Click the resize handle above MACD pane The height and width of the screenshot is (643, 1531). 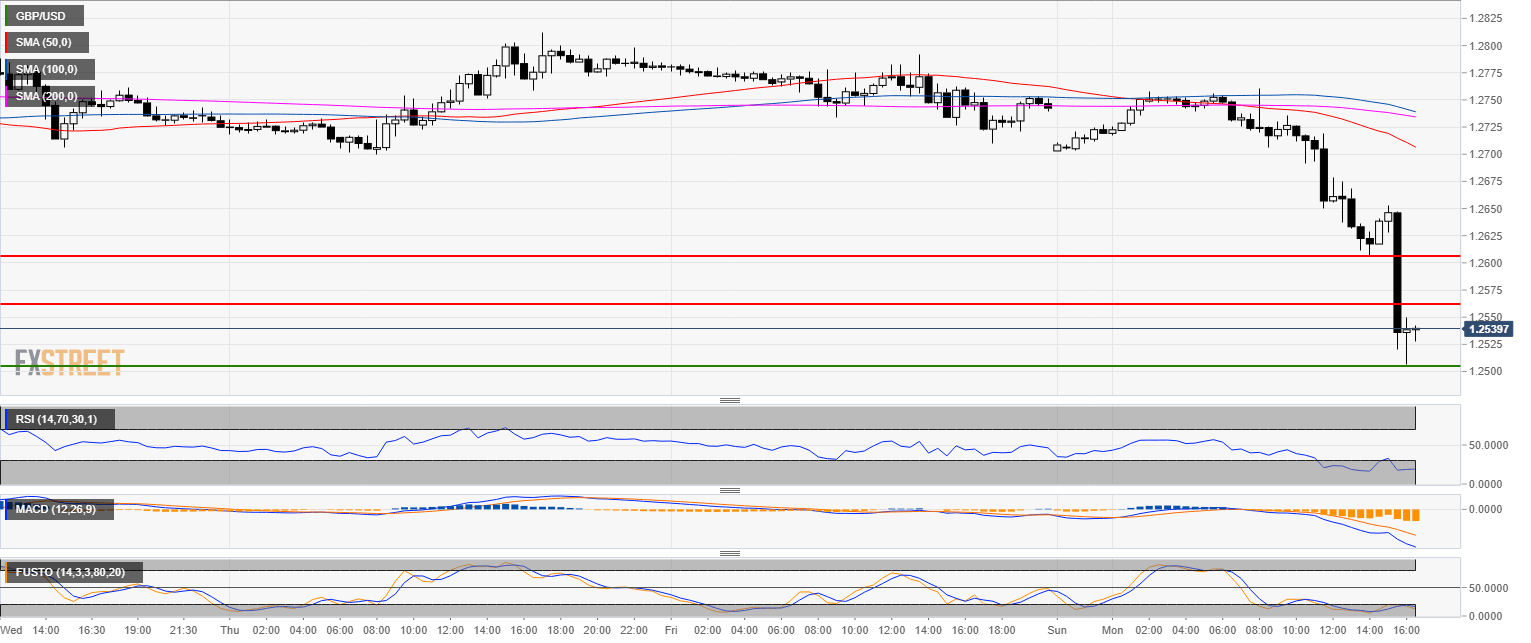point(730,490)
